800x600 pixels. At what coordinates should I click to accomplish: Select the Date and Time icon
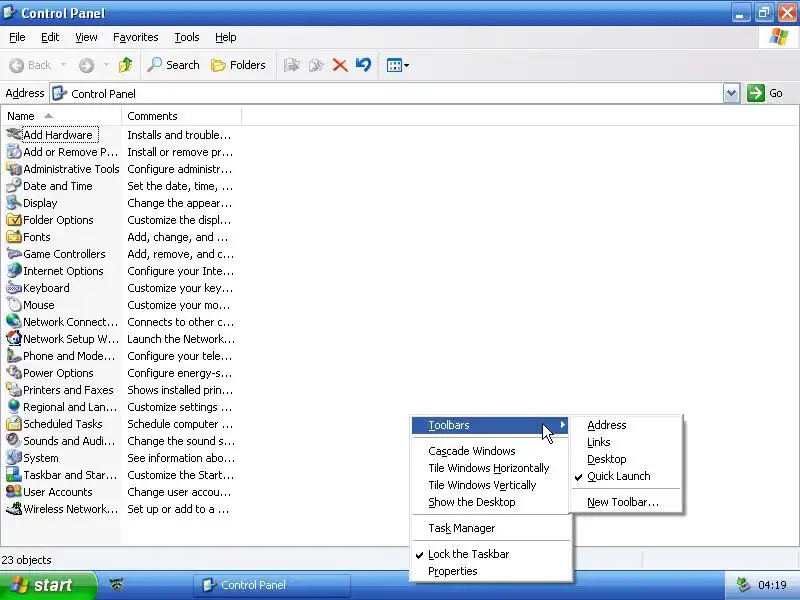point(14,186)
